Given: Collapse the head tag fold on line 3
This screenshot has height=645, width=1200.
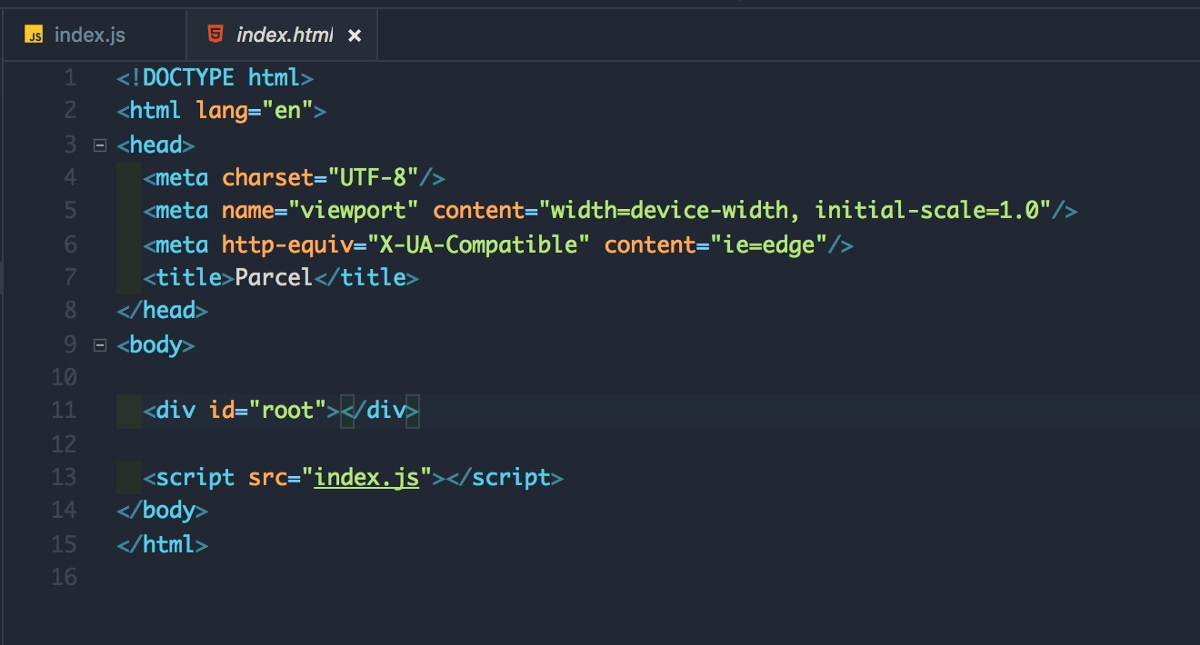Looking at the screenshot, I should [x=99, y=145].
